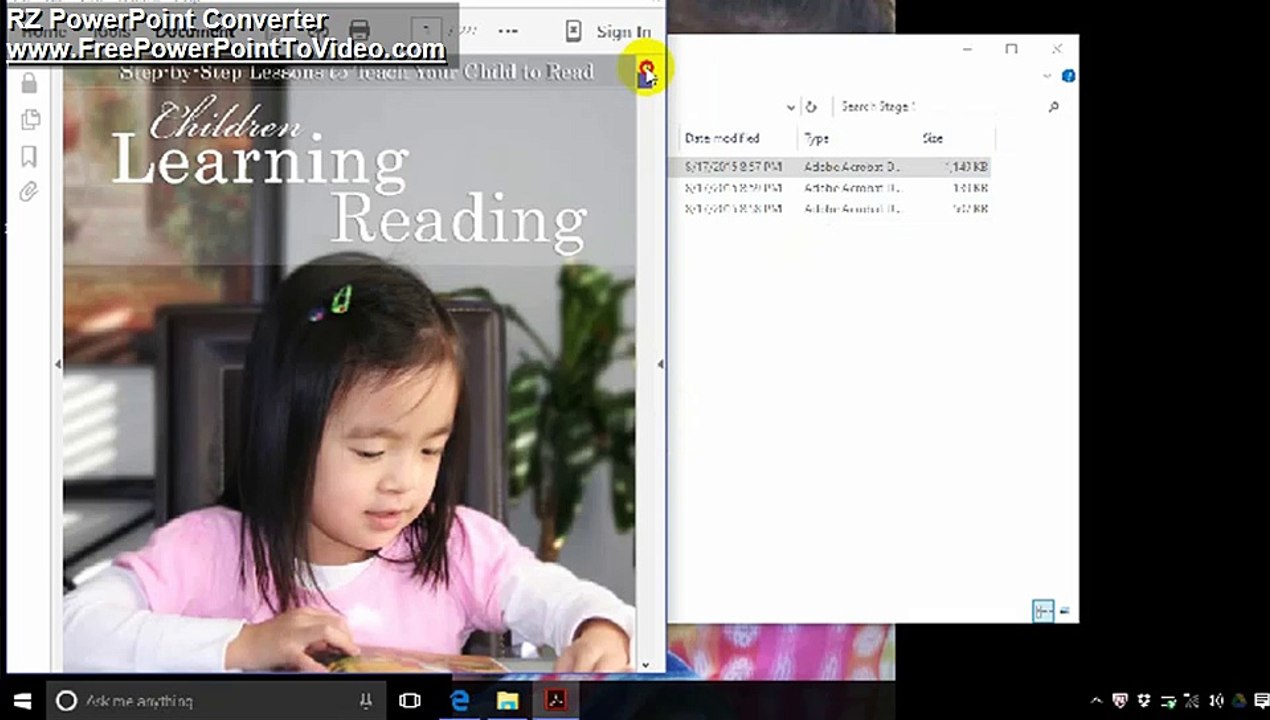Viewport: 1270px width, 720px height.
Task: Open the volume control in system tray
Action: [x=1217, y=701]
